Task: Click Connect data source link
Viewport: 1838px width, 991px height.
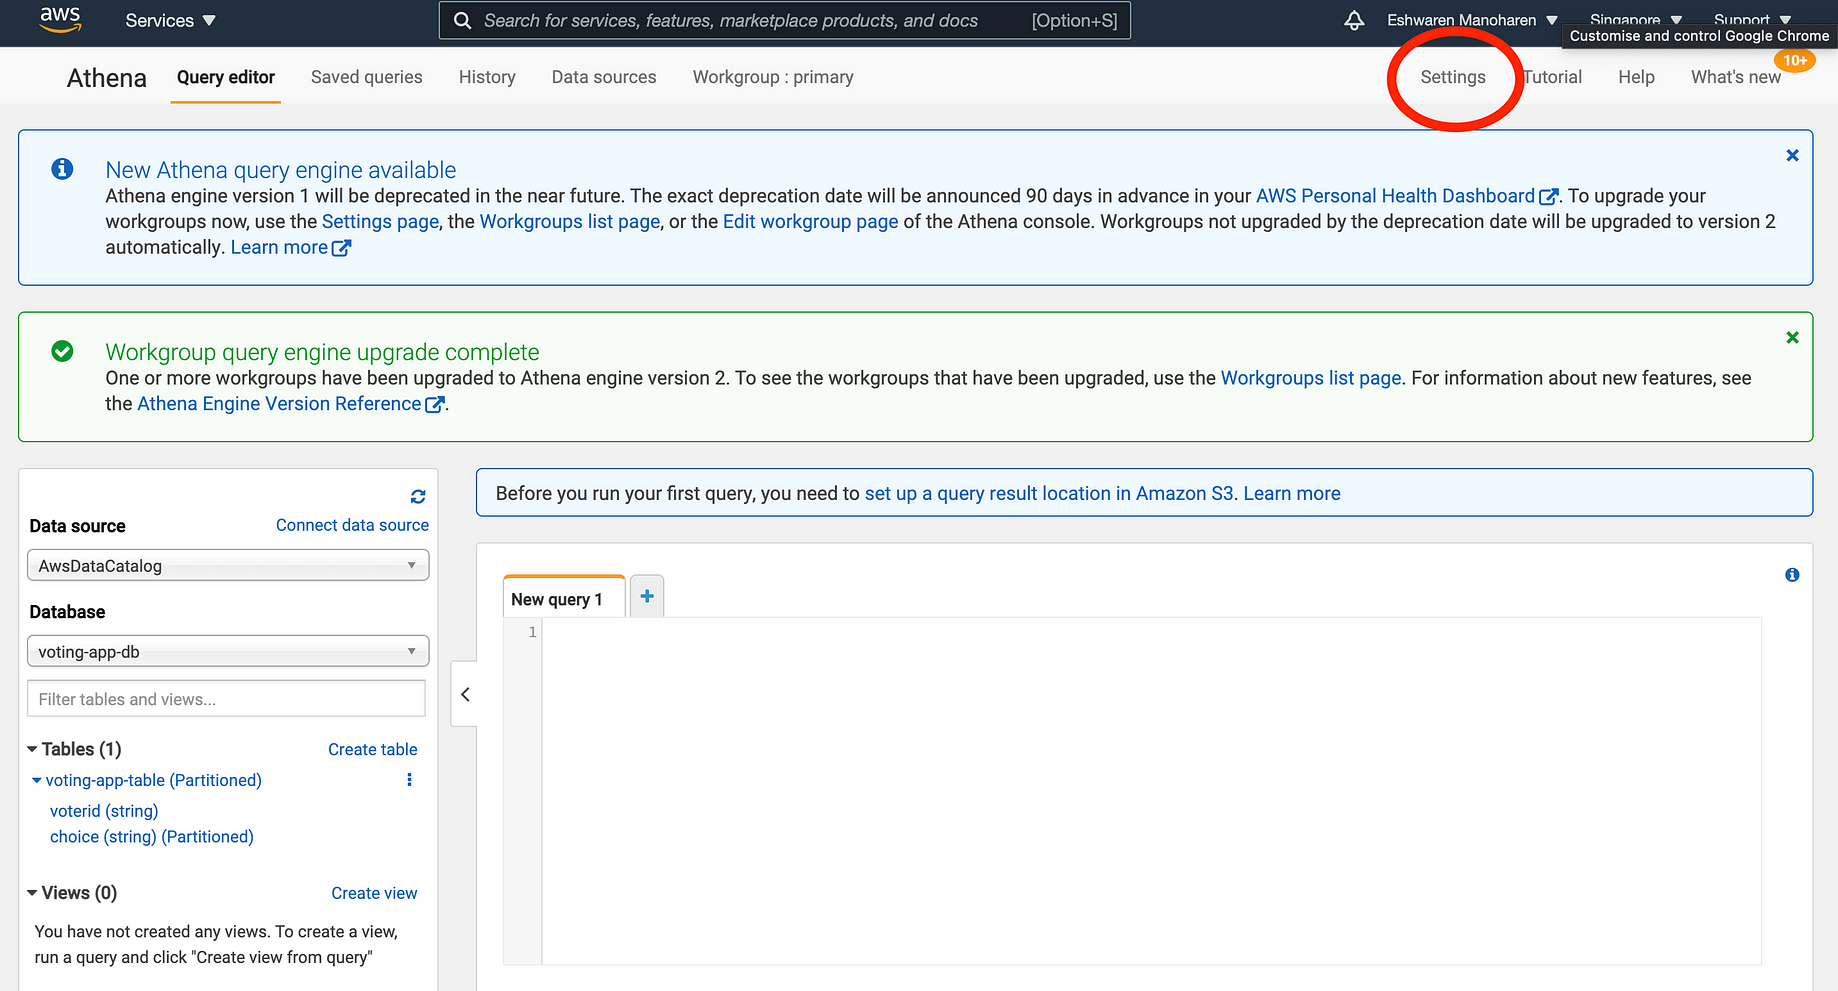Action: click(x=352, y=525)
